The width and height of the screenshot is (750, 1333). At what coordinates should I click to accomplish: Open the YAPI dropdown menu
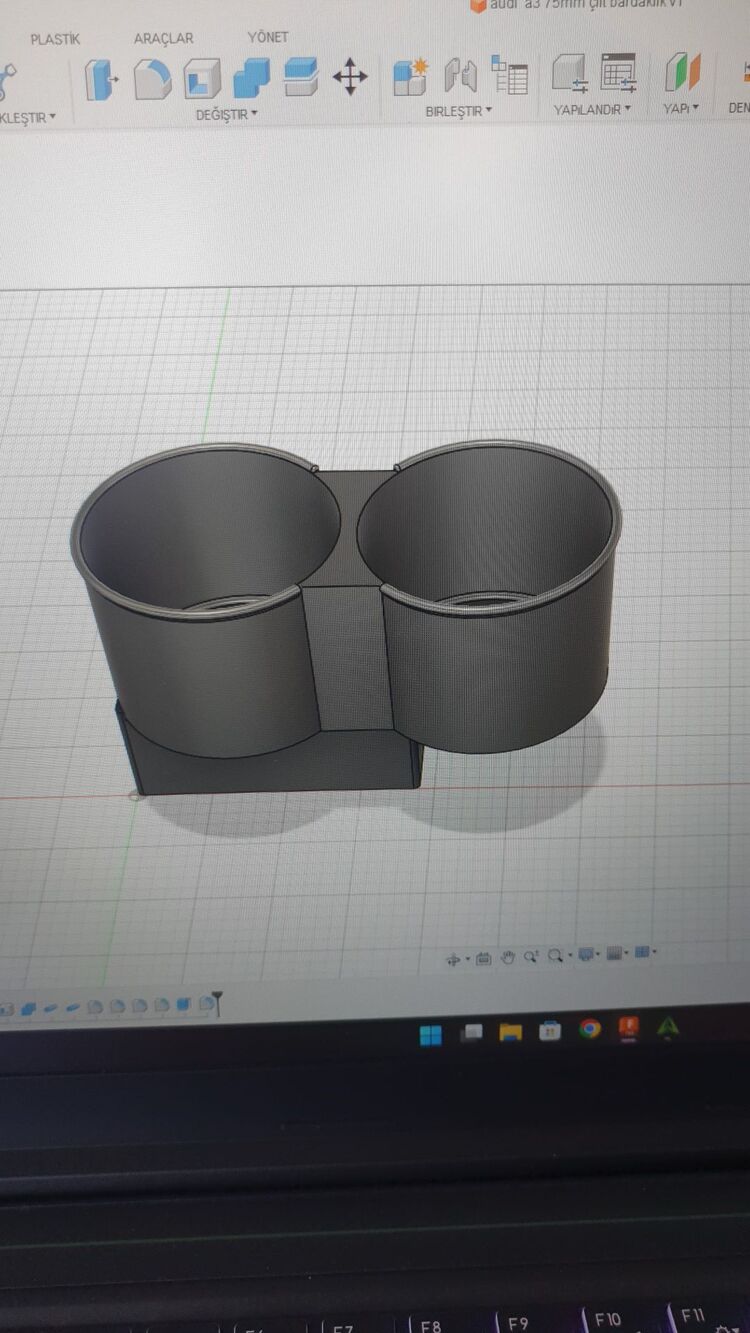pos(681,108)
